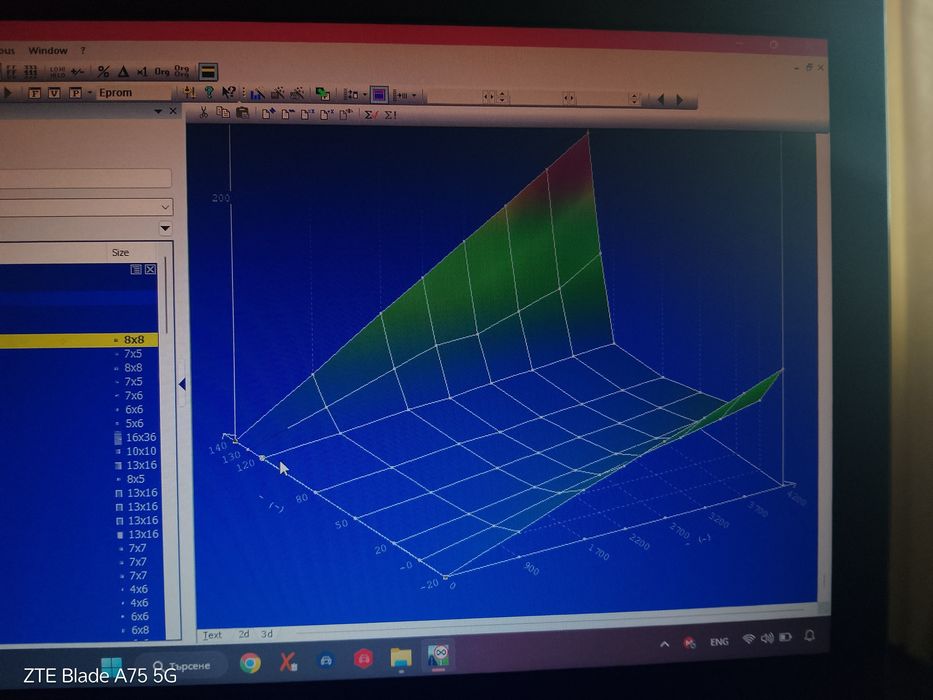Click the blue bar chart icon
The width and height of the screenshot is (933, 700).
pyautogui.click(x=258, y=93)
